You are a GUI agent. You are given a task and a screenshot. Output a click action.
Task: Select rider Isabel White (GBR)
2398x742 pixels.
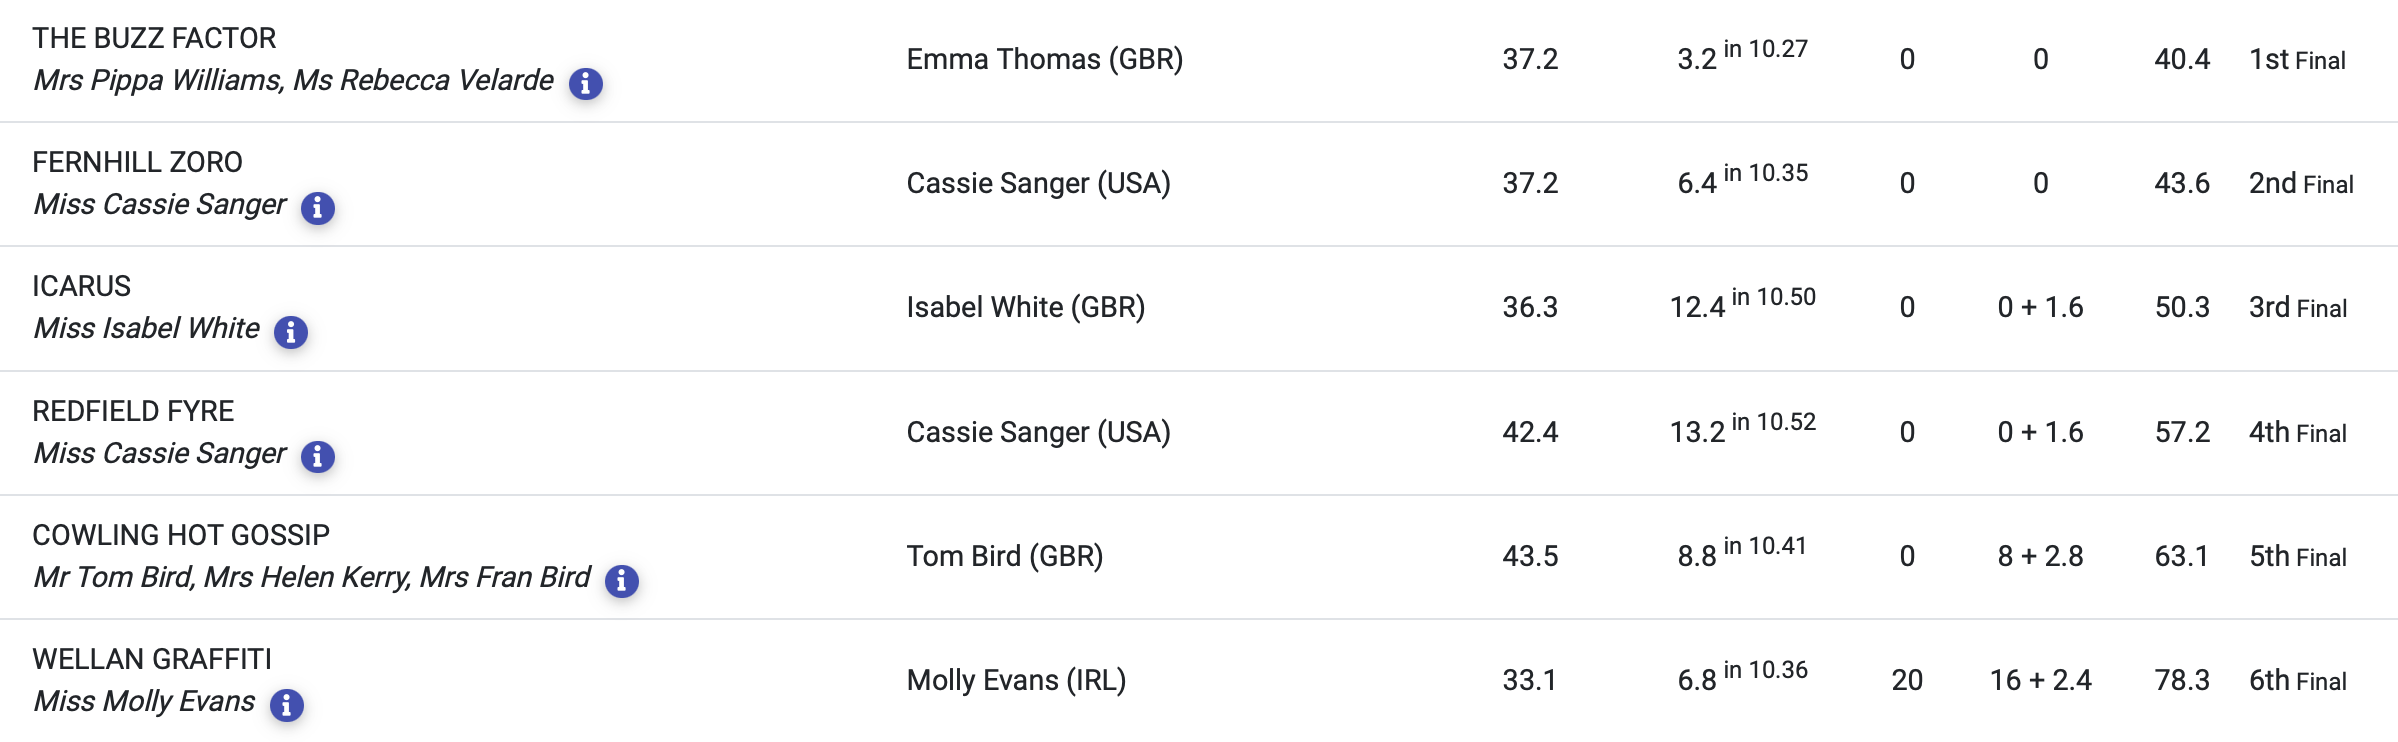tap(1026, 307)
